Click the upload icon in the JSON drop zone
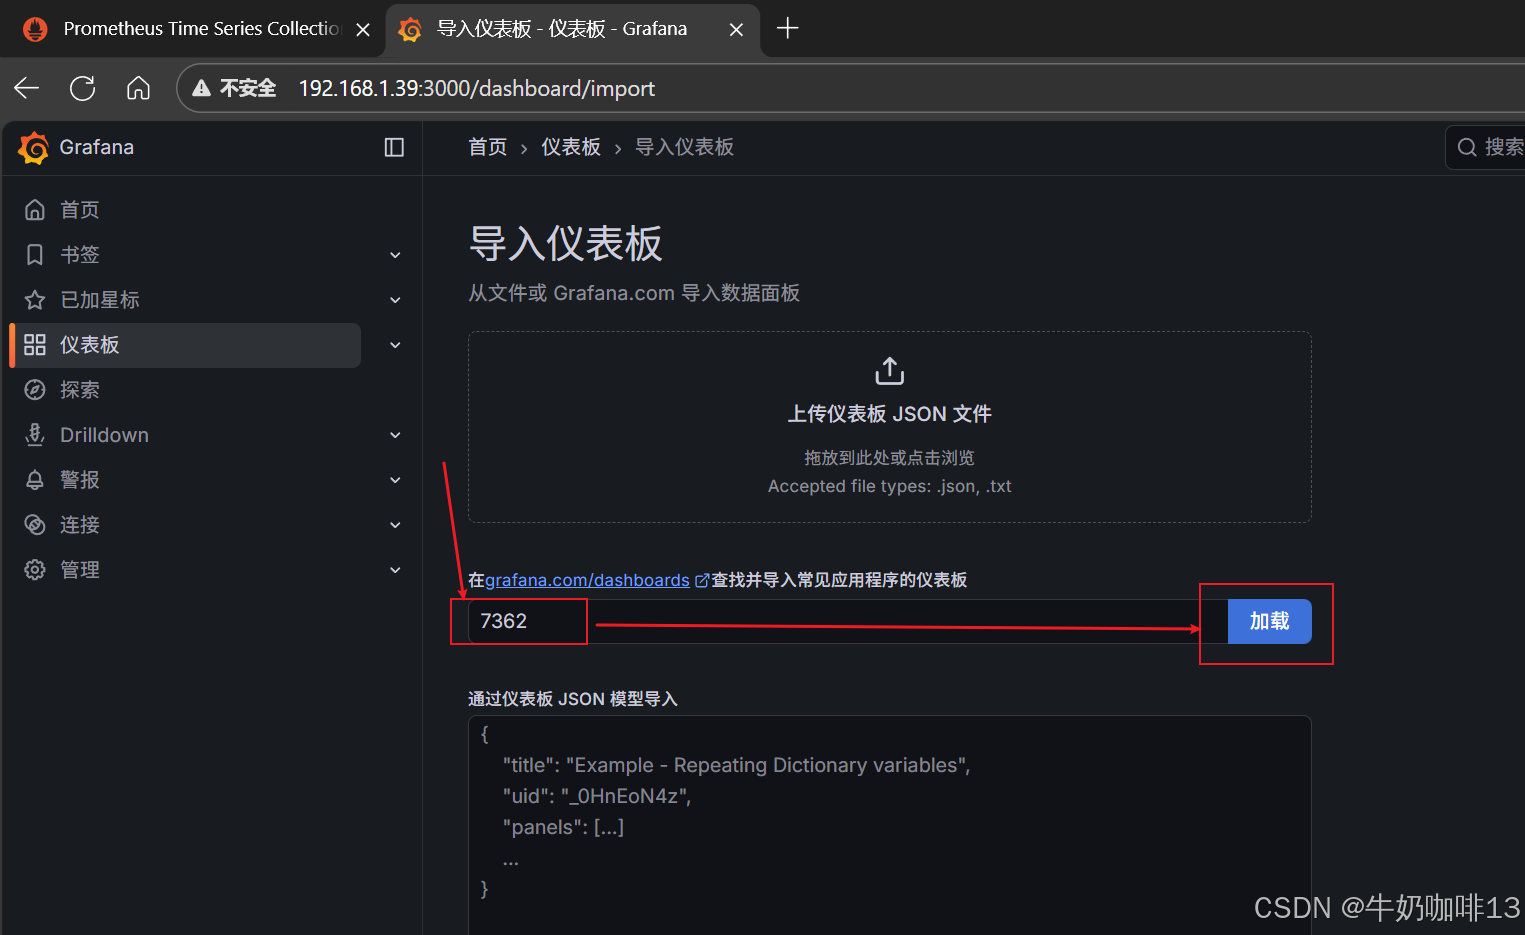The image size is (1525, 935). tap(890, 371)
